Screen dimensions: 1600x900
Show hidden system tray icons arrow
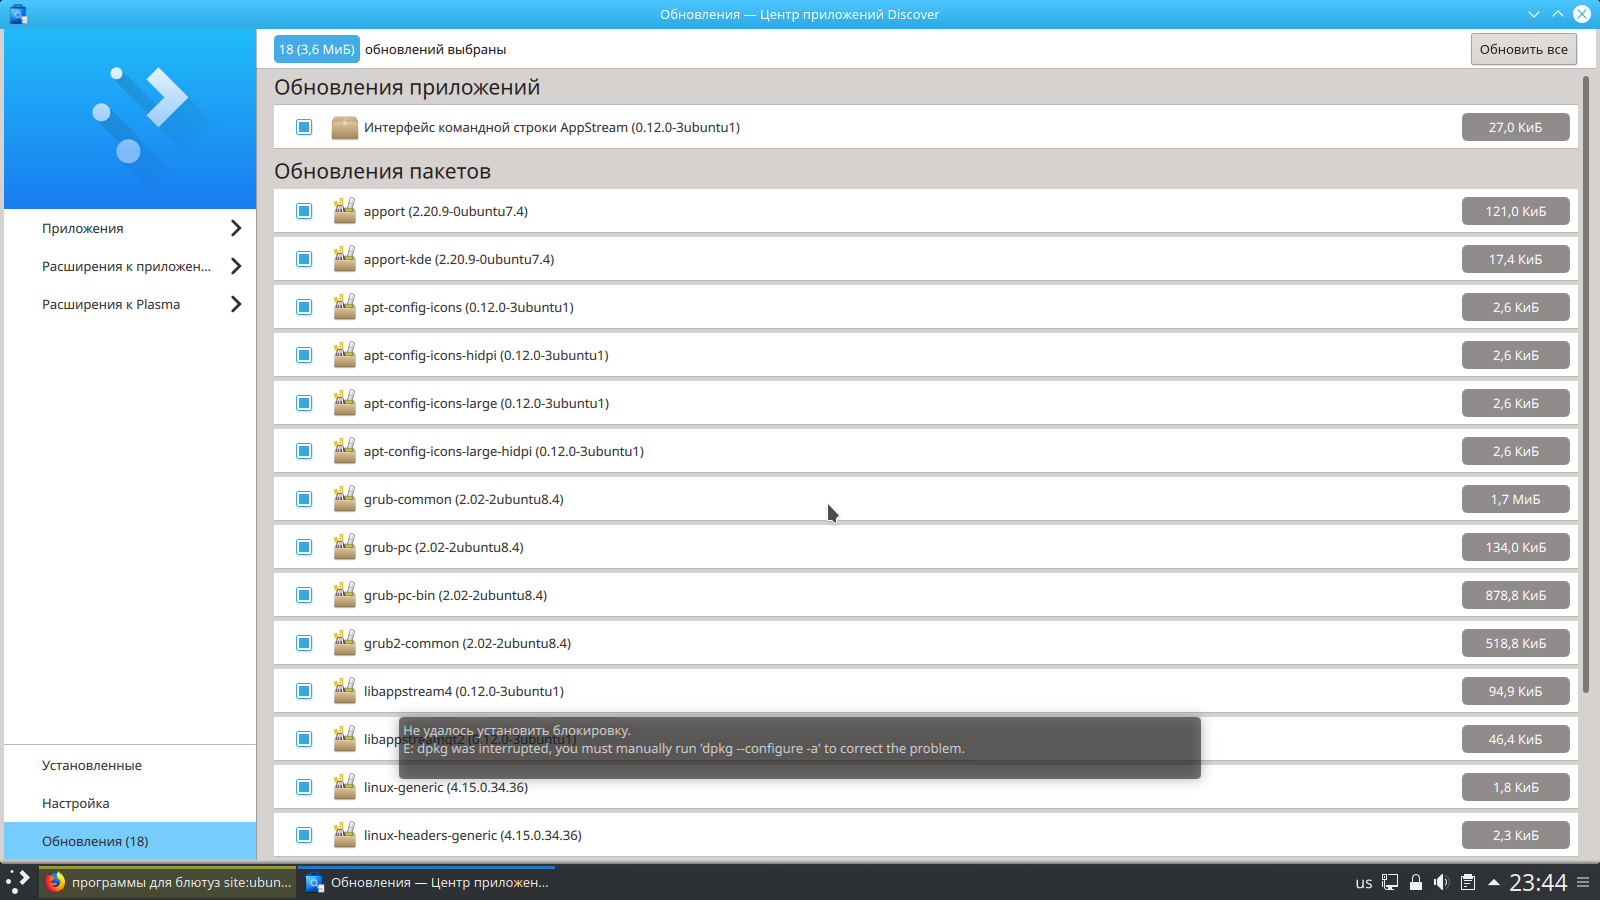point(1494,882)
